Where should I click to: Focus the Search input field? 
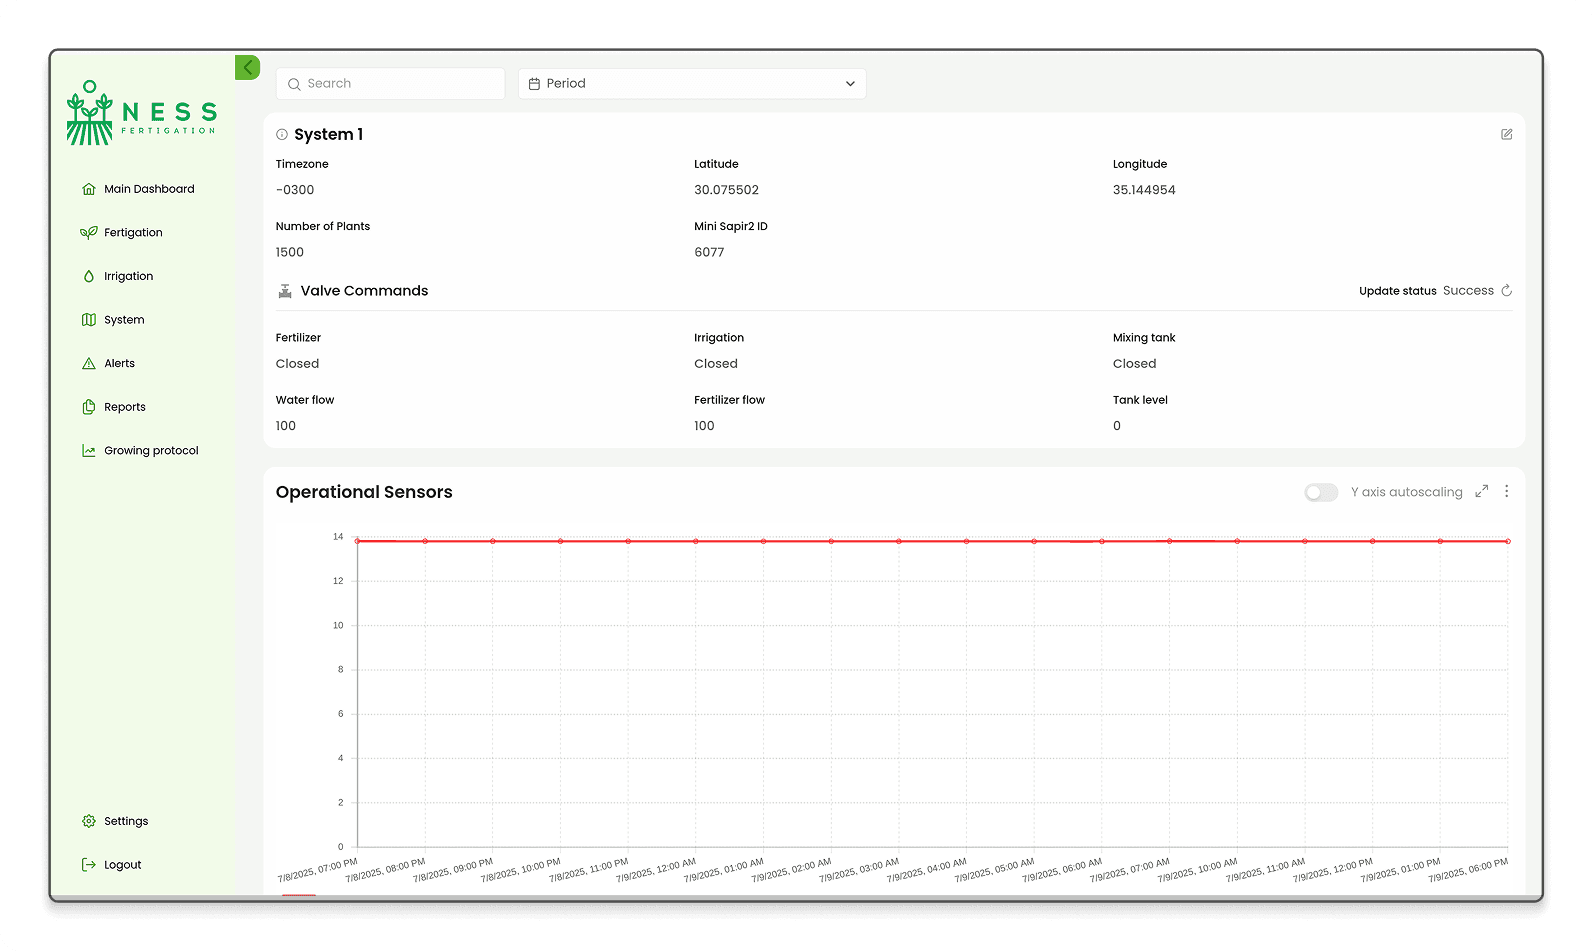click(390, 84)
